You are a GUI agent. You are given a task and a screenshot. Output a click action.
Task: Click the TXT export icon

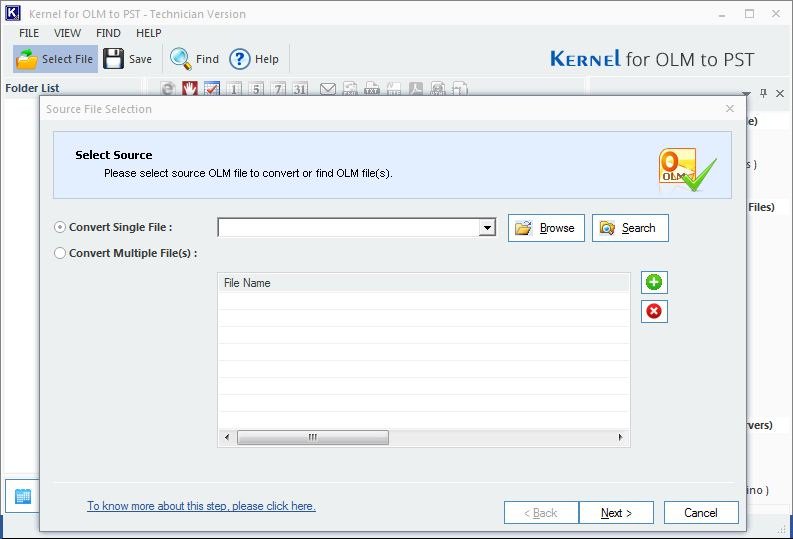[x=372, y=89]
